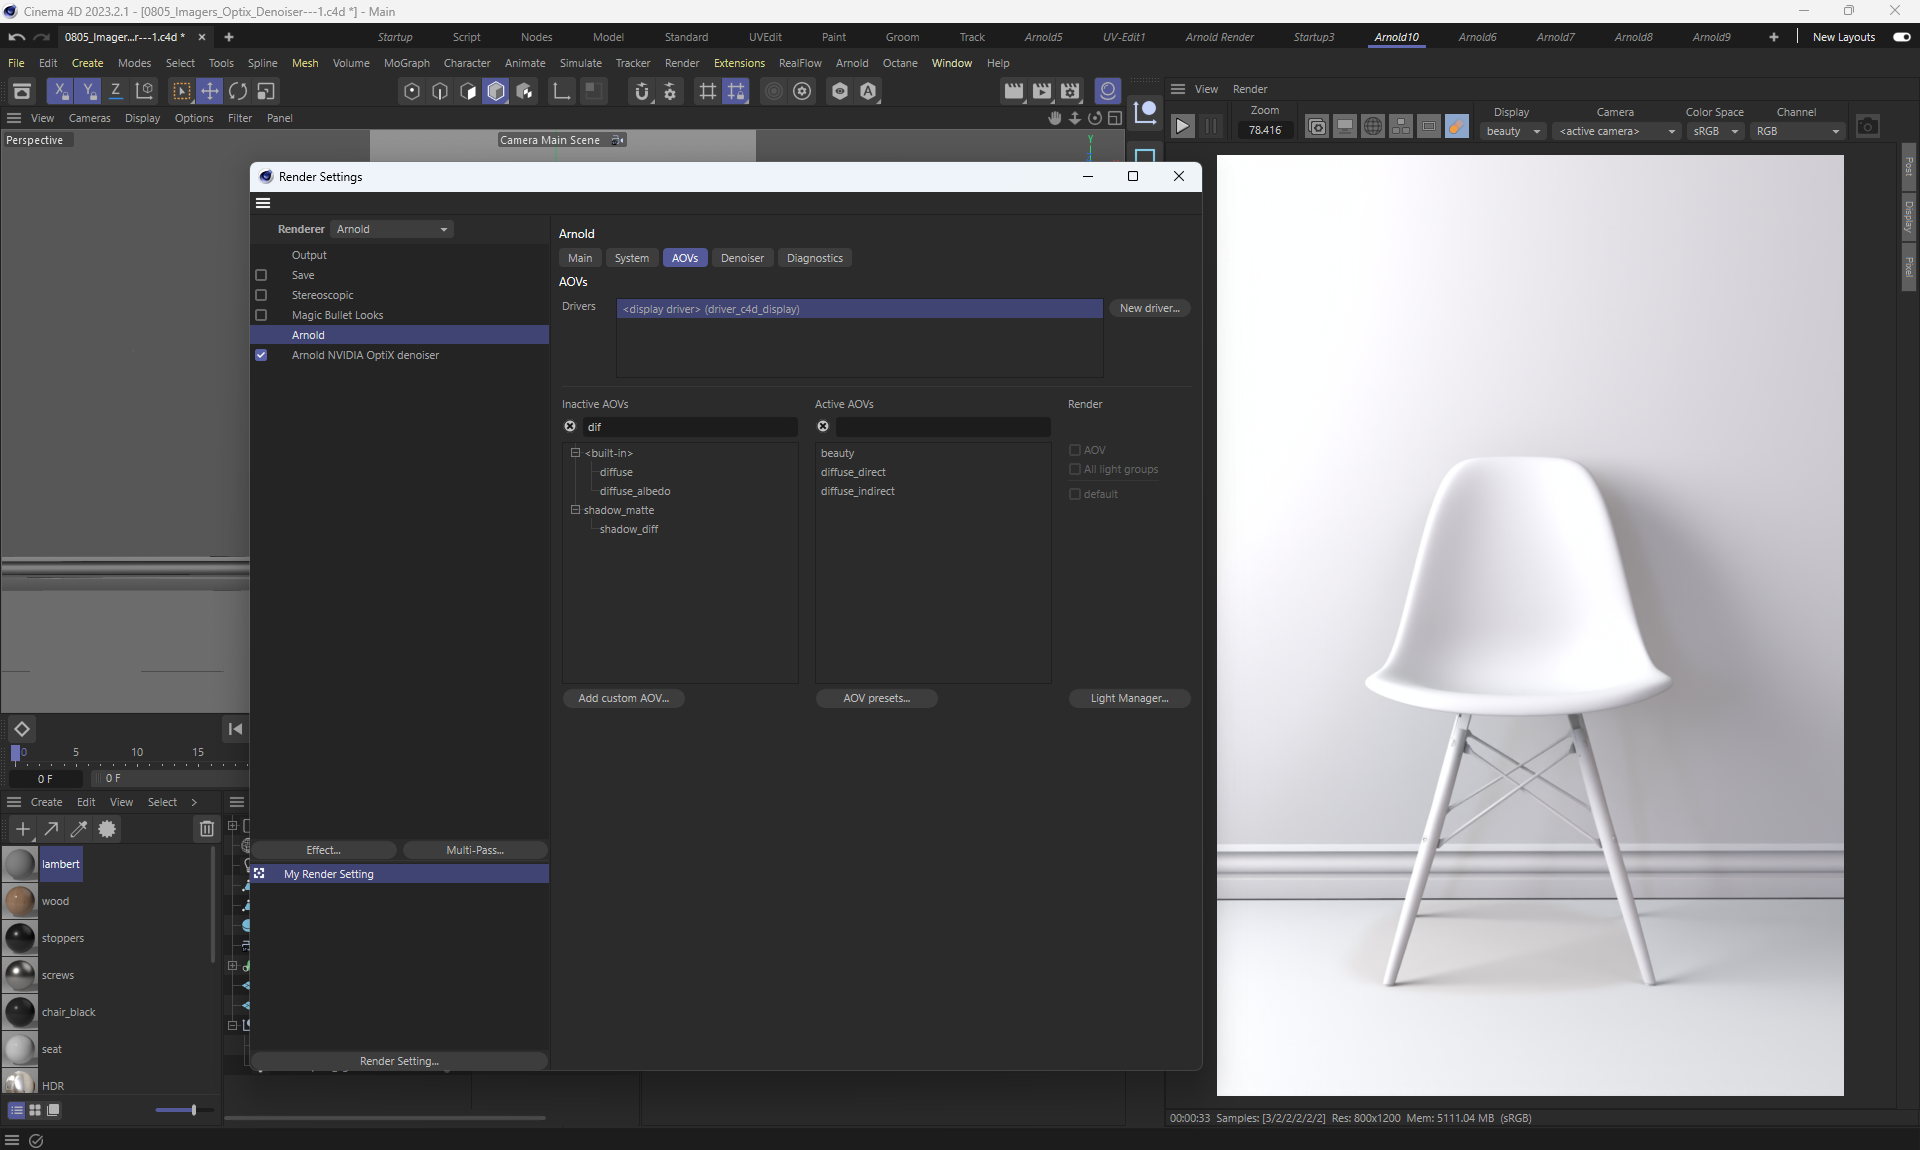Screen dimensions: 1920x1150
Task: Click the Scale tool icon
Action: [x=265, y=91]
